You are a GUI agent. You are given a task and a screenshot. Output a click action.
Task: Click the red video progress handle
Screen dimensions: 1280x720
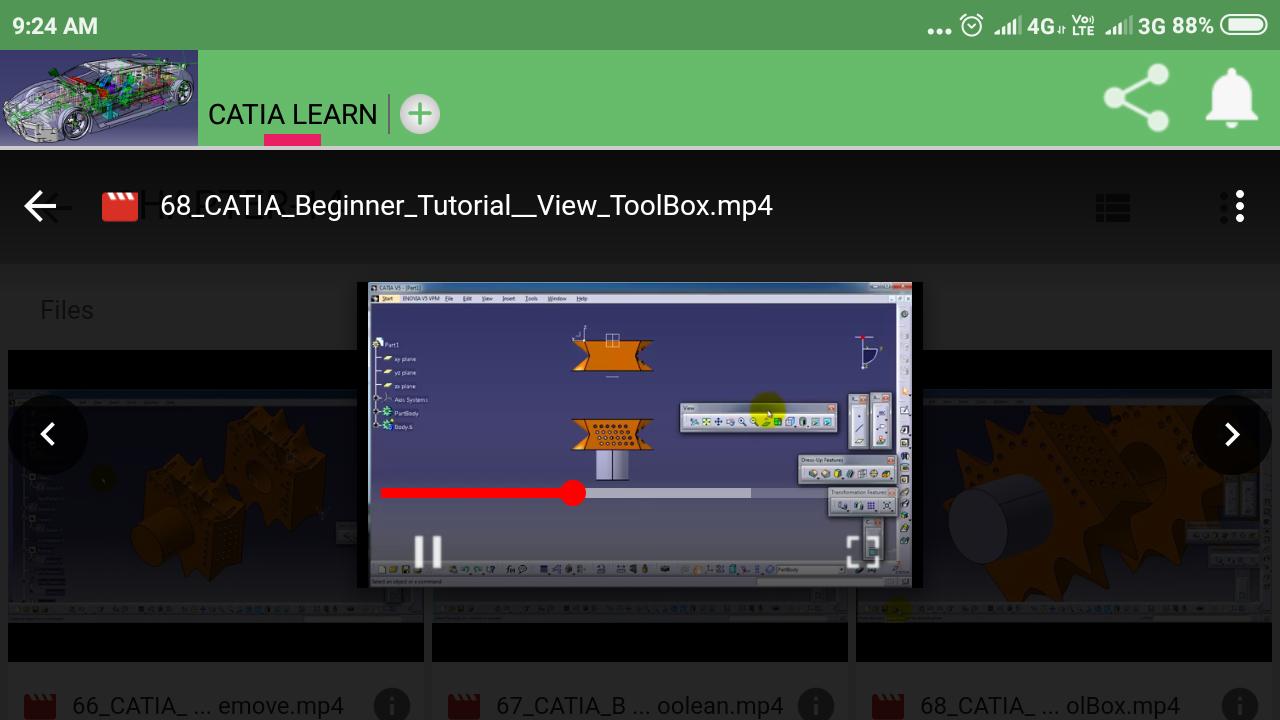point(572,492)
